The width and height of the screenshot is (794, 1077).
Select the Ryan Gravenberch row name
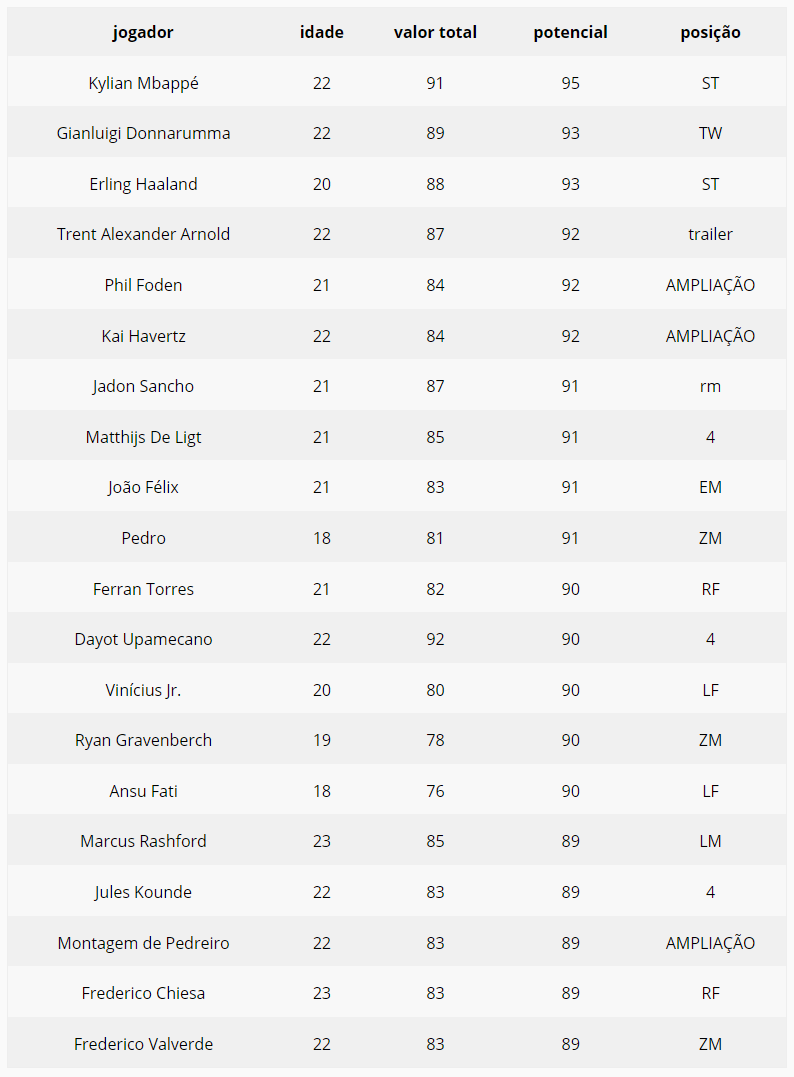143,740
